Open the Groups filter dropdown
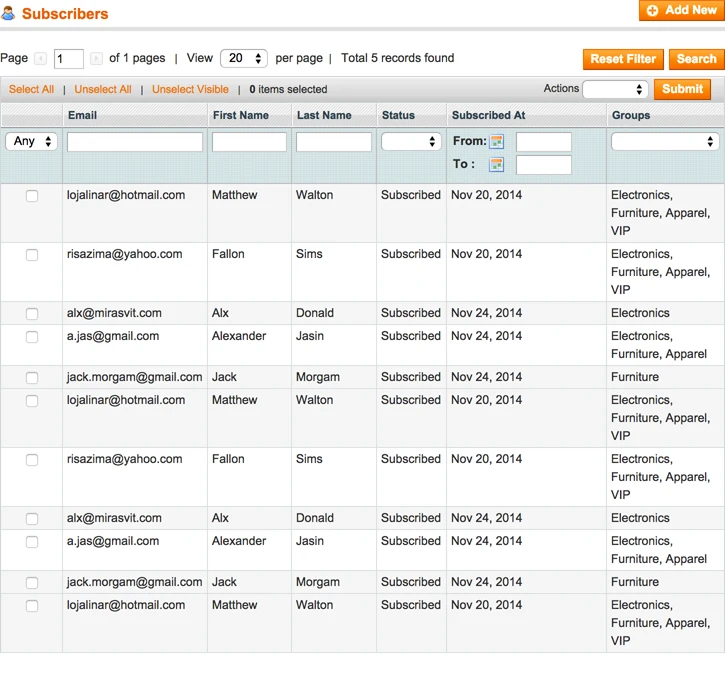This screenshot has width=725, height=680. 664,142
